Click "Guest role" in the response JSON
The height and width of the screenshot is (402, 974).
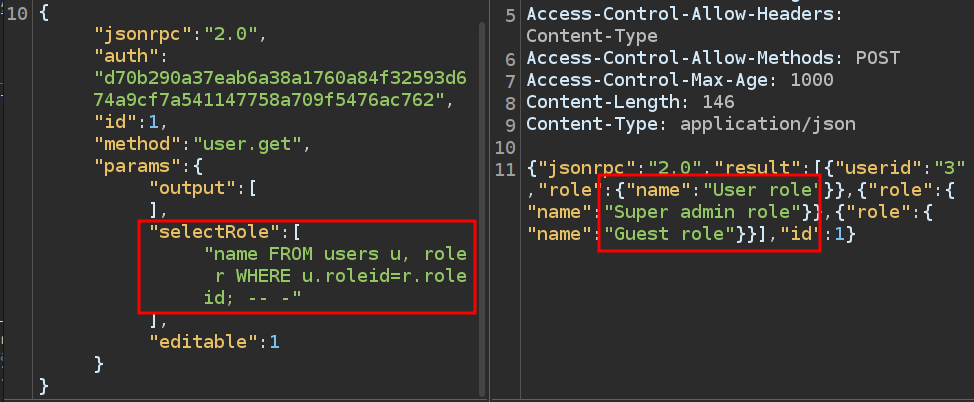(668, 233)
